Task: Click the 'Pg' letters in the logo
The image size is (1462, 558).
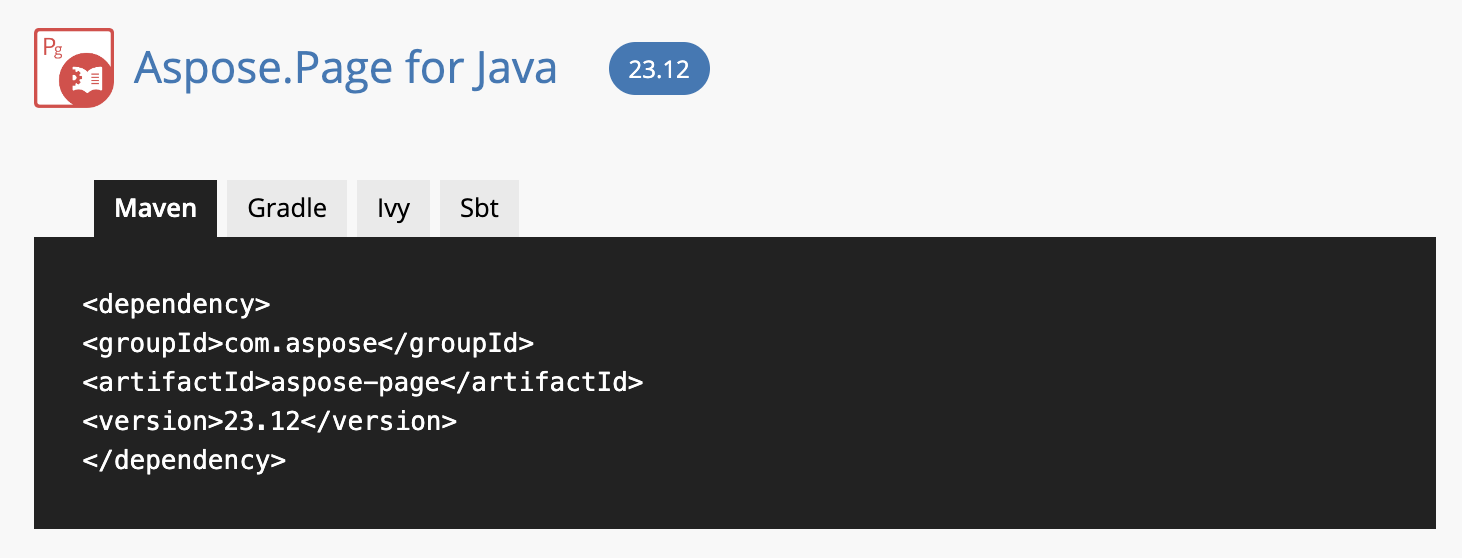Action: pos(52,46)
